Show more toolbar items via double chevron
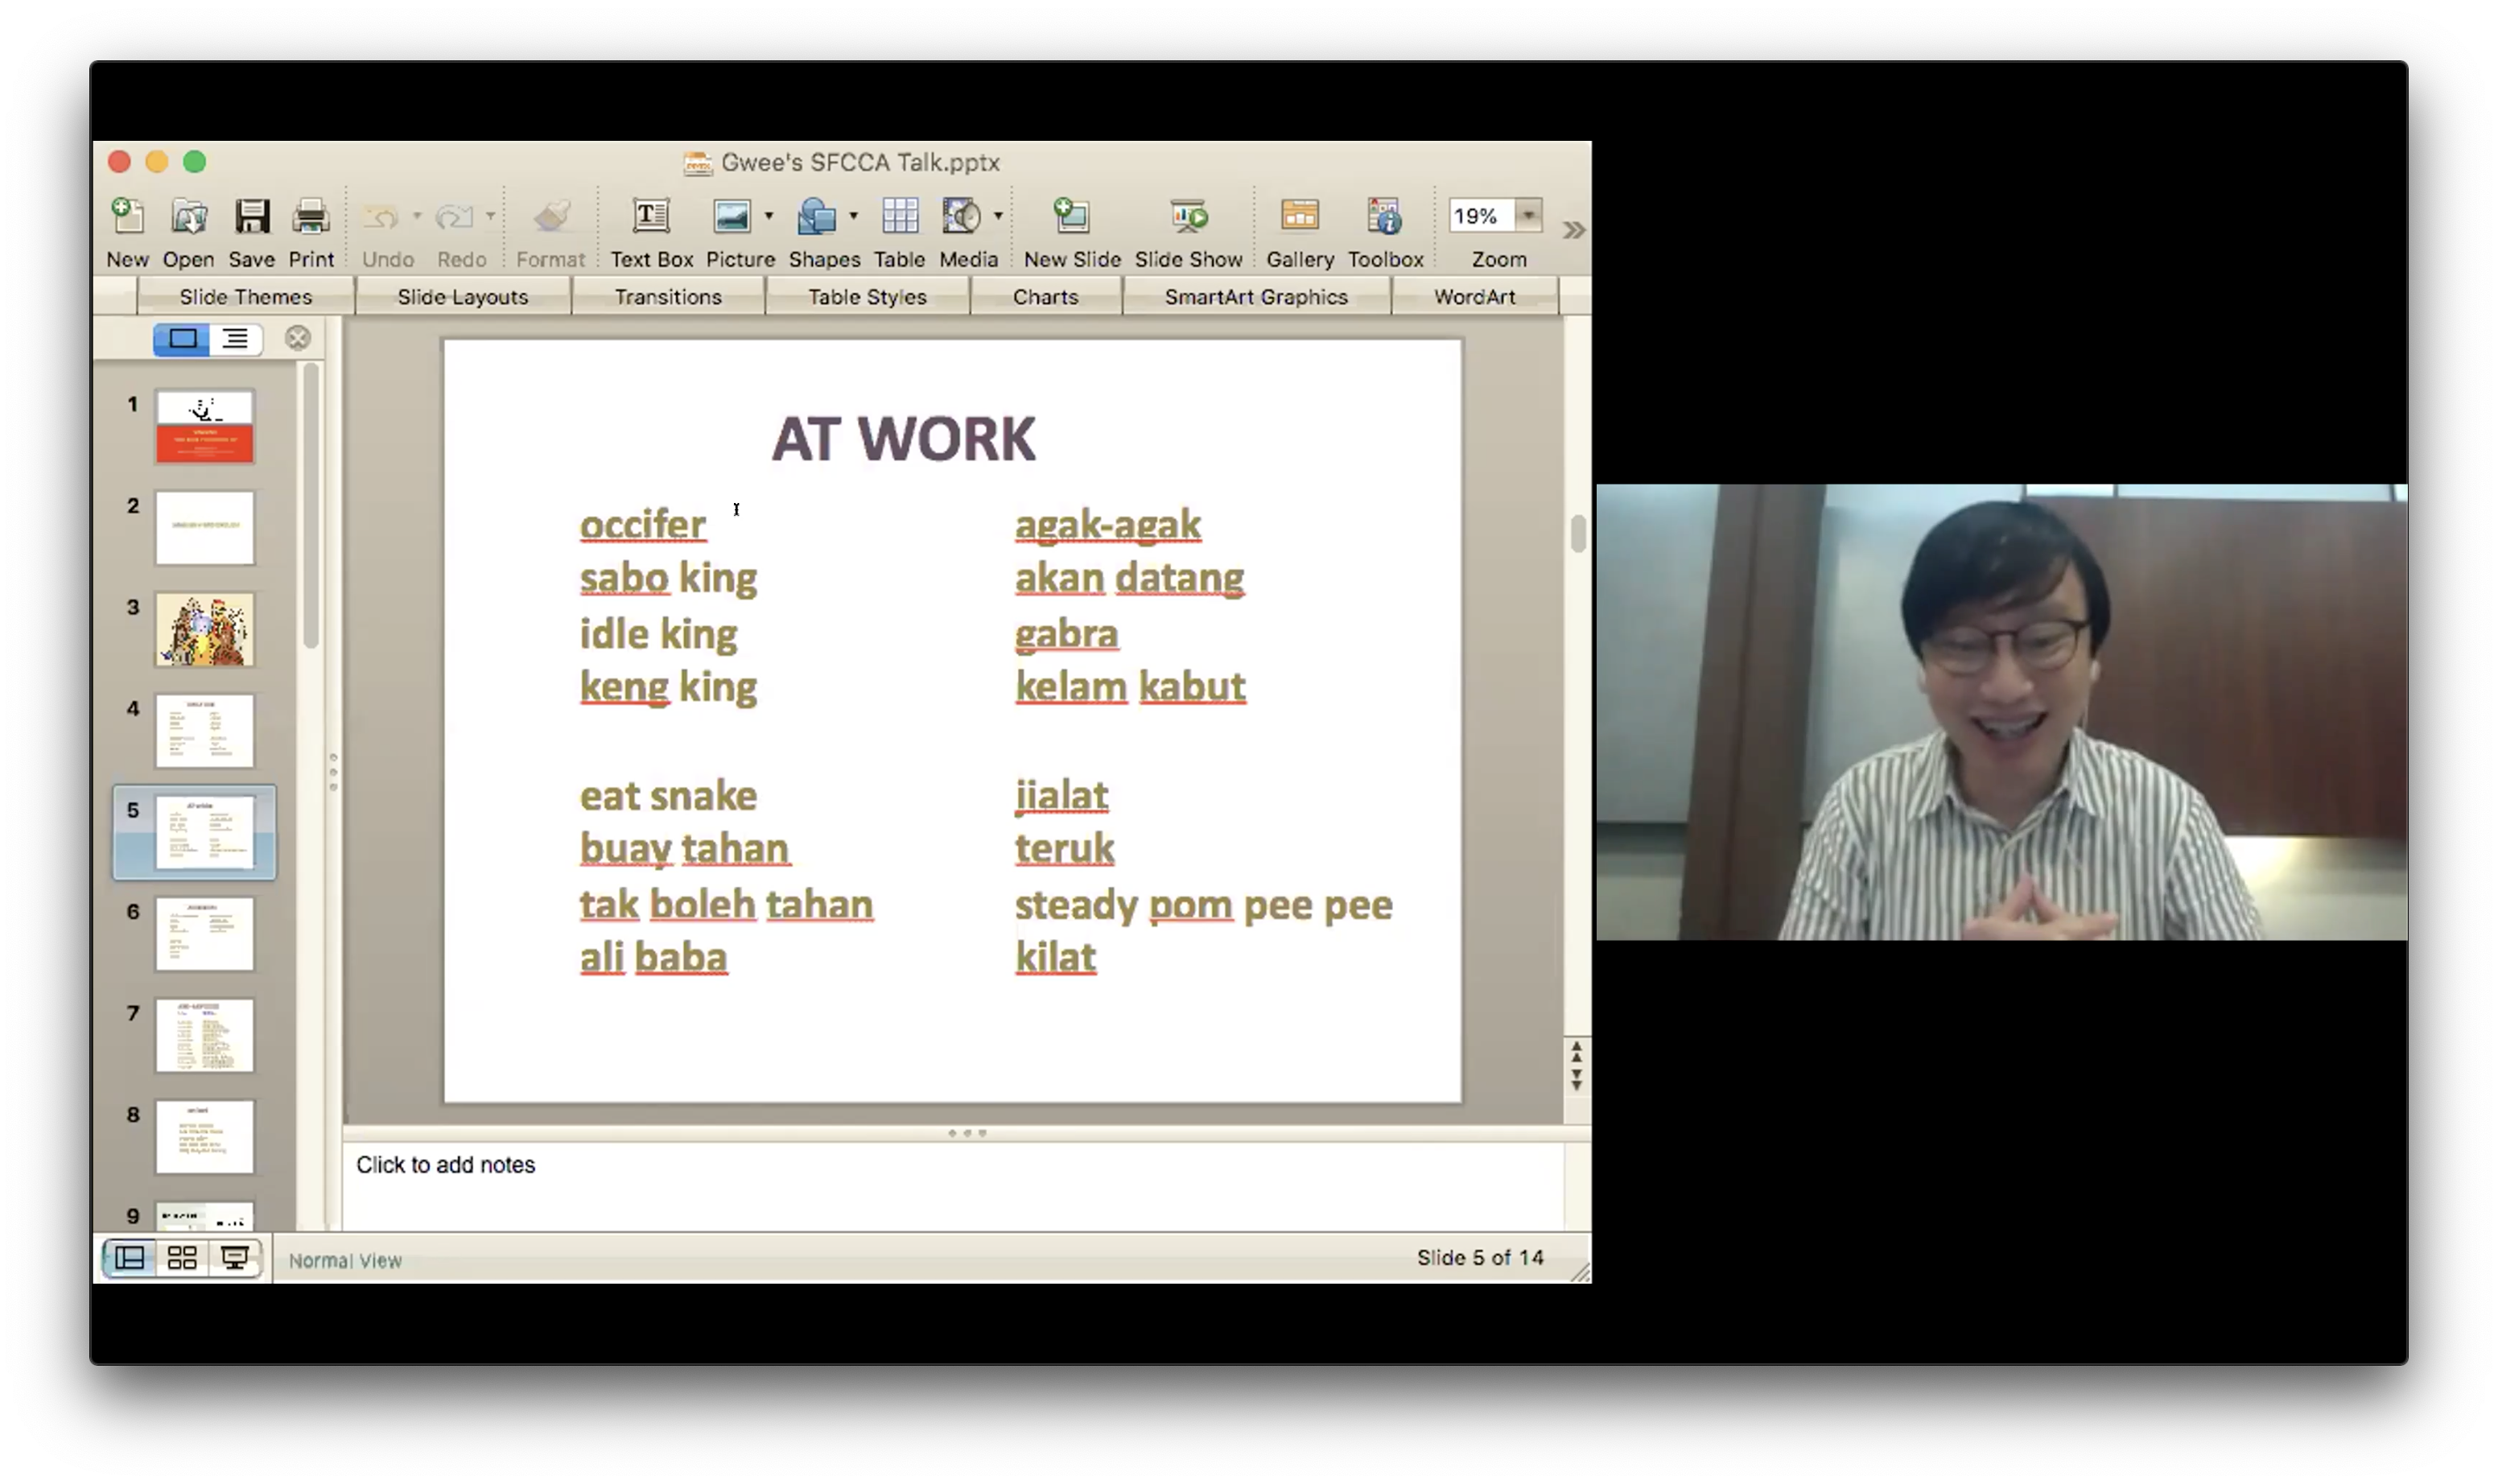2498x1484 pixels. (x=1573, y=230)
